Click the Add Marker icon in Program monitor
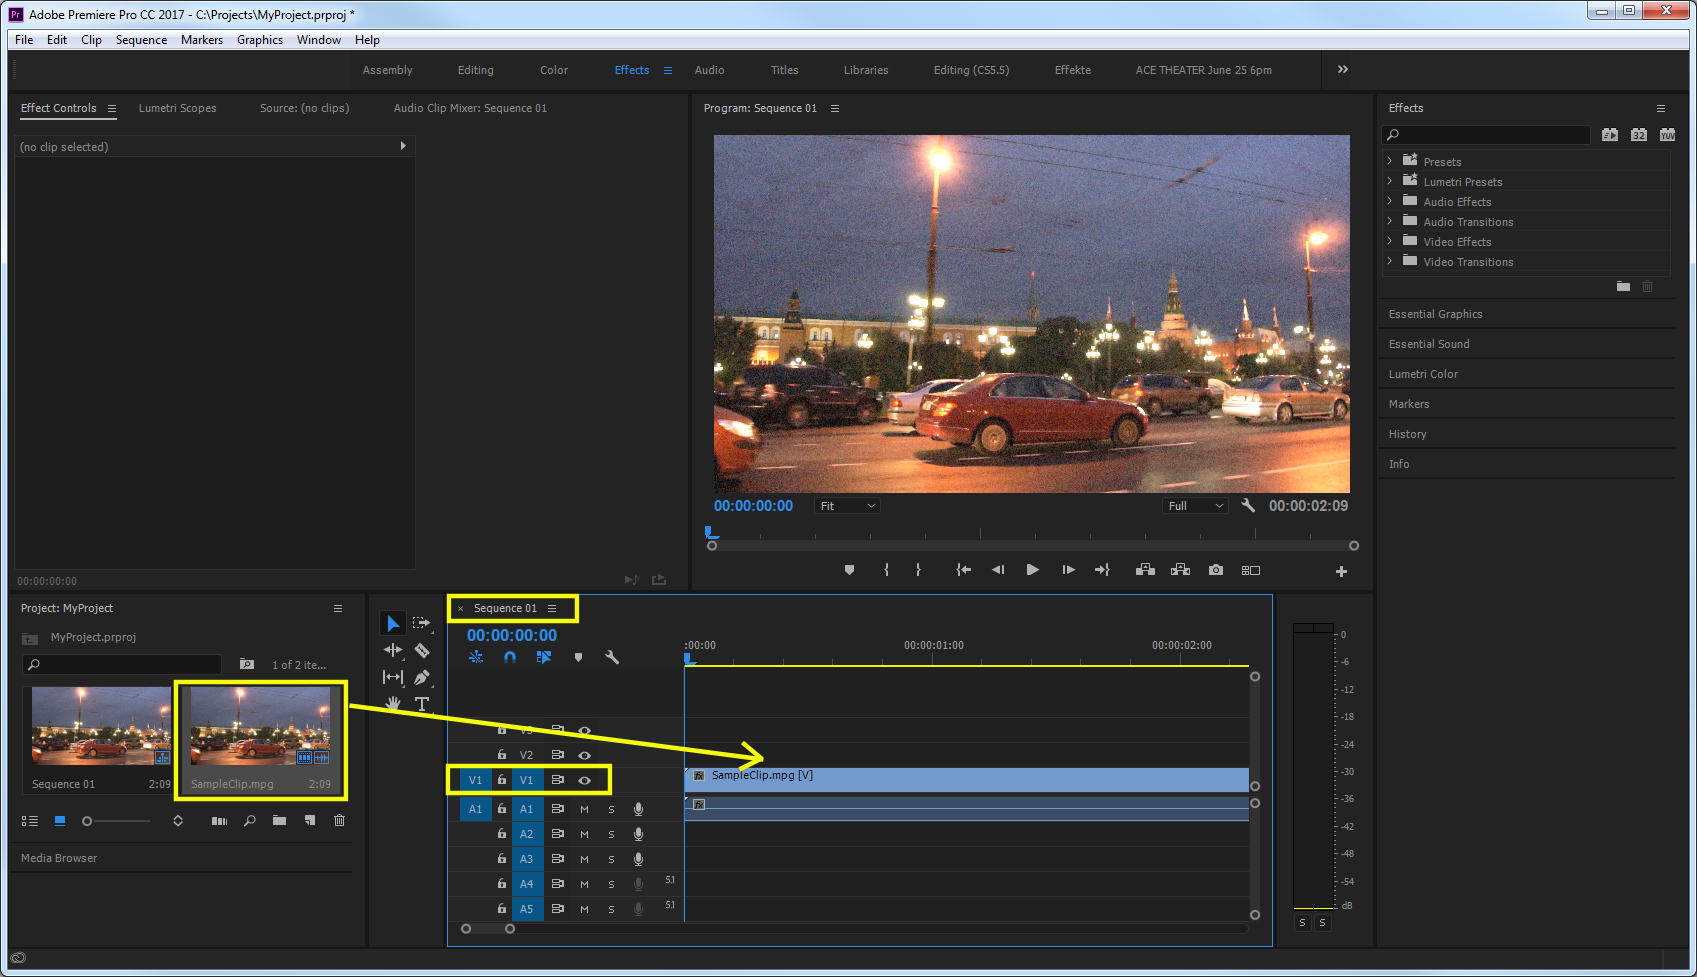Screen dimensions: 1697x977 click(x=849, y=569)
